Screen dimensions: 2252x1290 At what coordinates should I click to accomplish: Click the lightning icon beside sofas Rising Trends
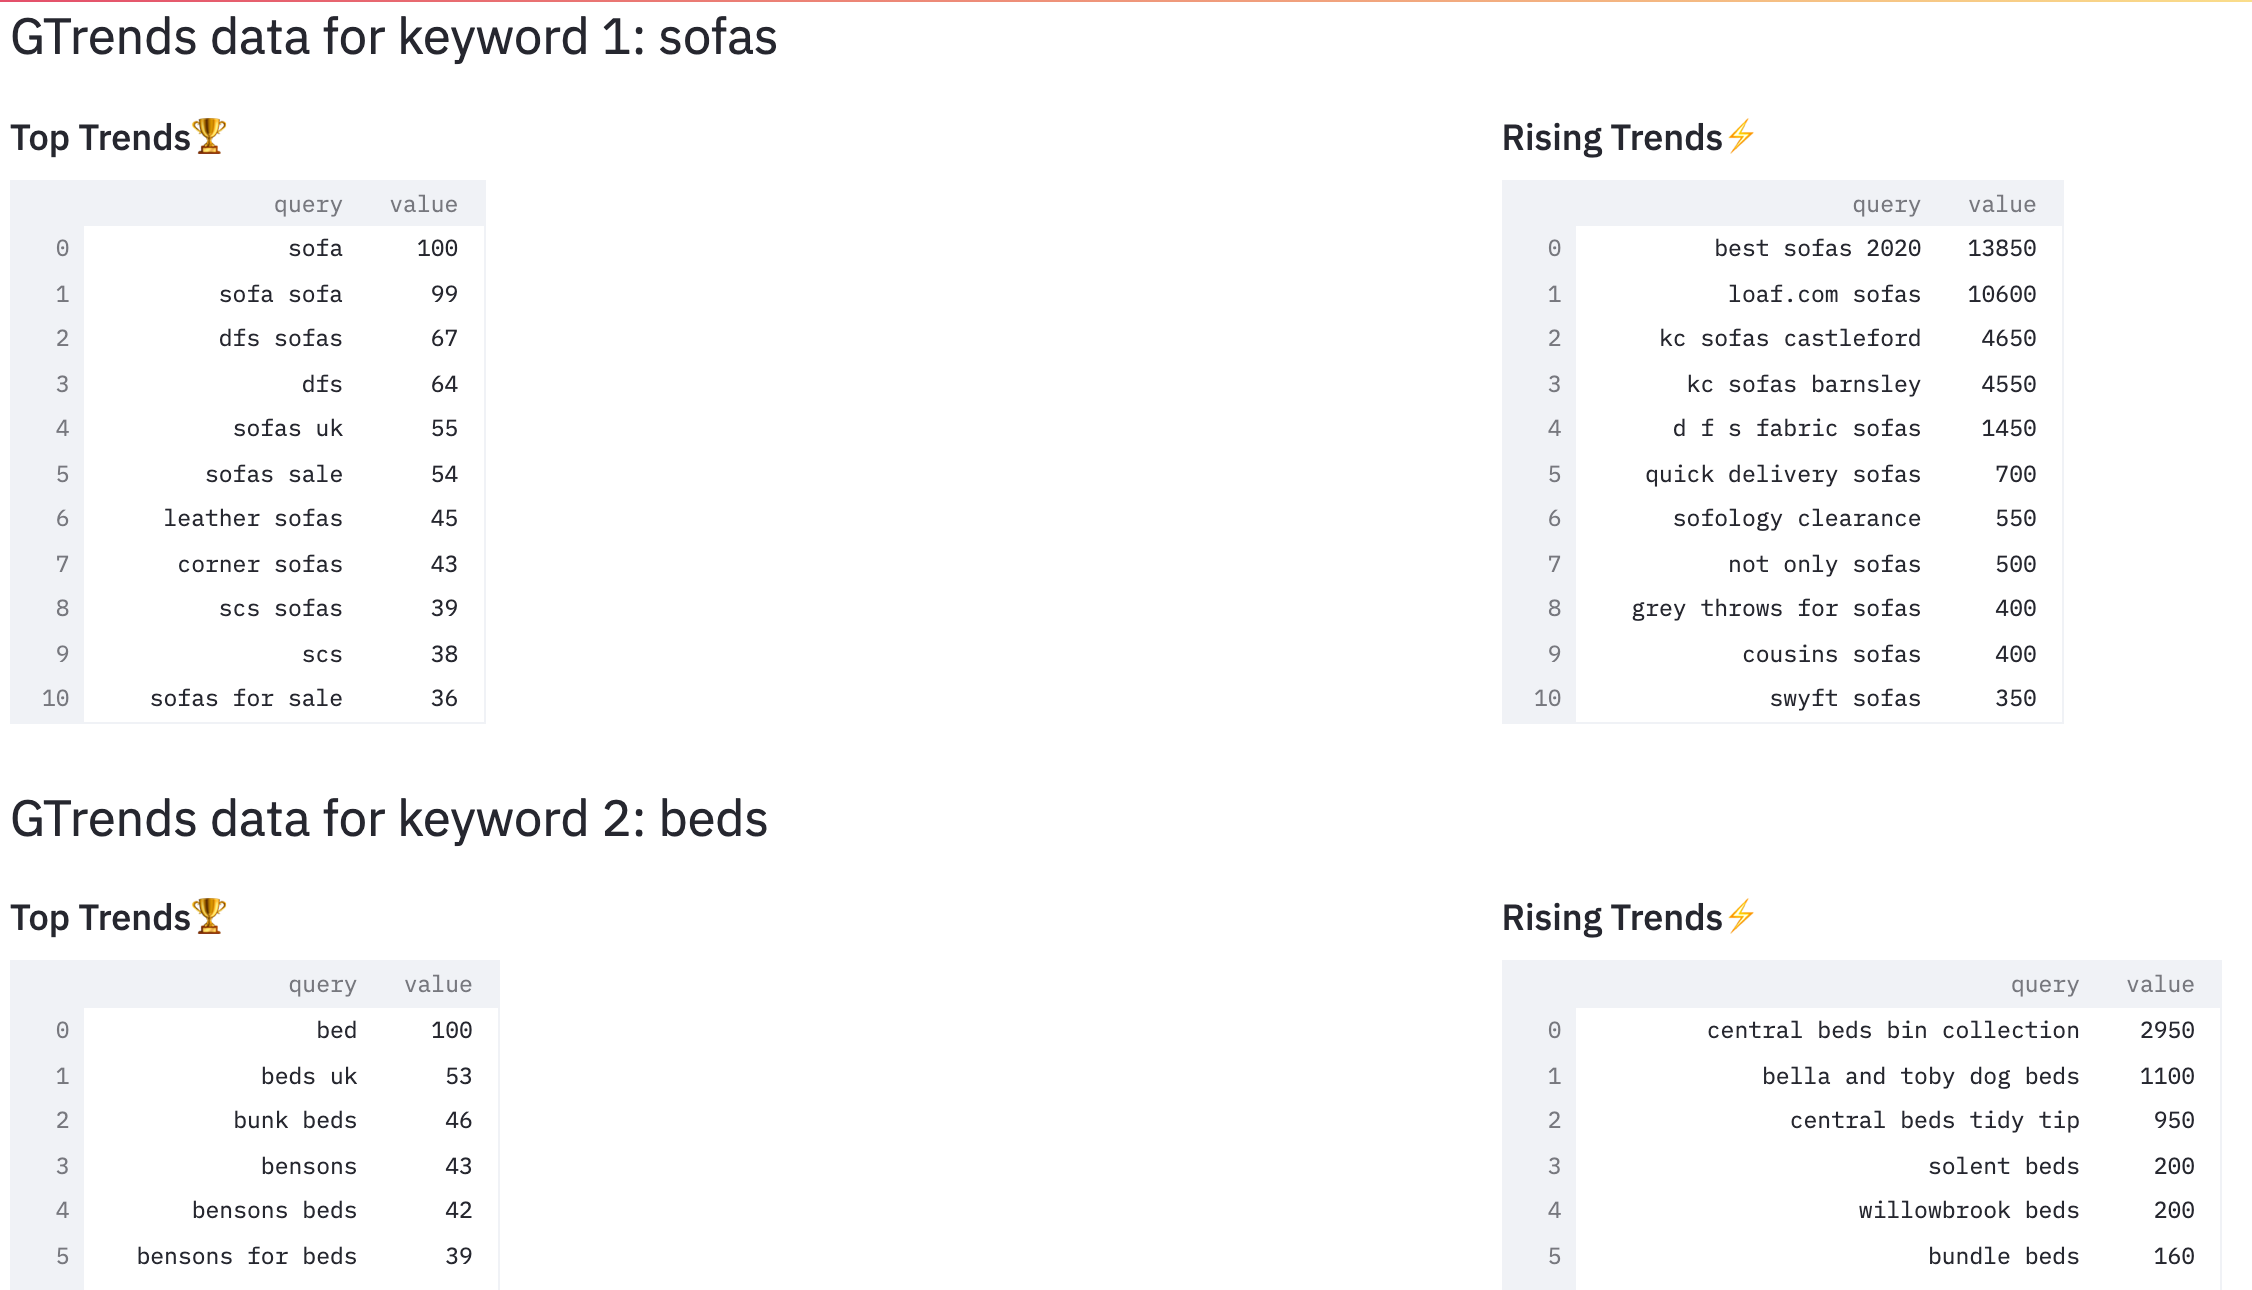tap(1741, 136)
